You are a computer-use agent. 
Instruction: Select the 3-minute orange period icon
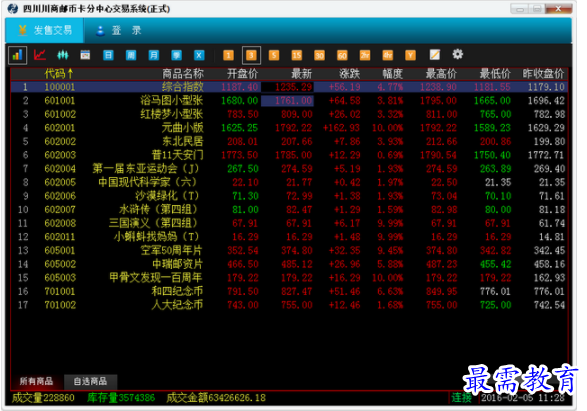(251, 55)
